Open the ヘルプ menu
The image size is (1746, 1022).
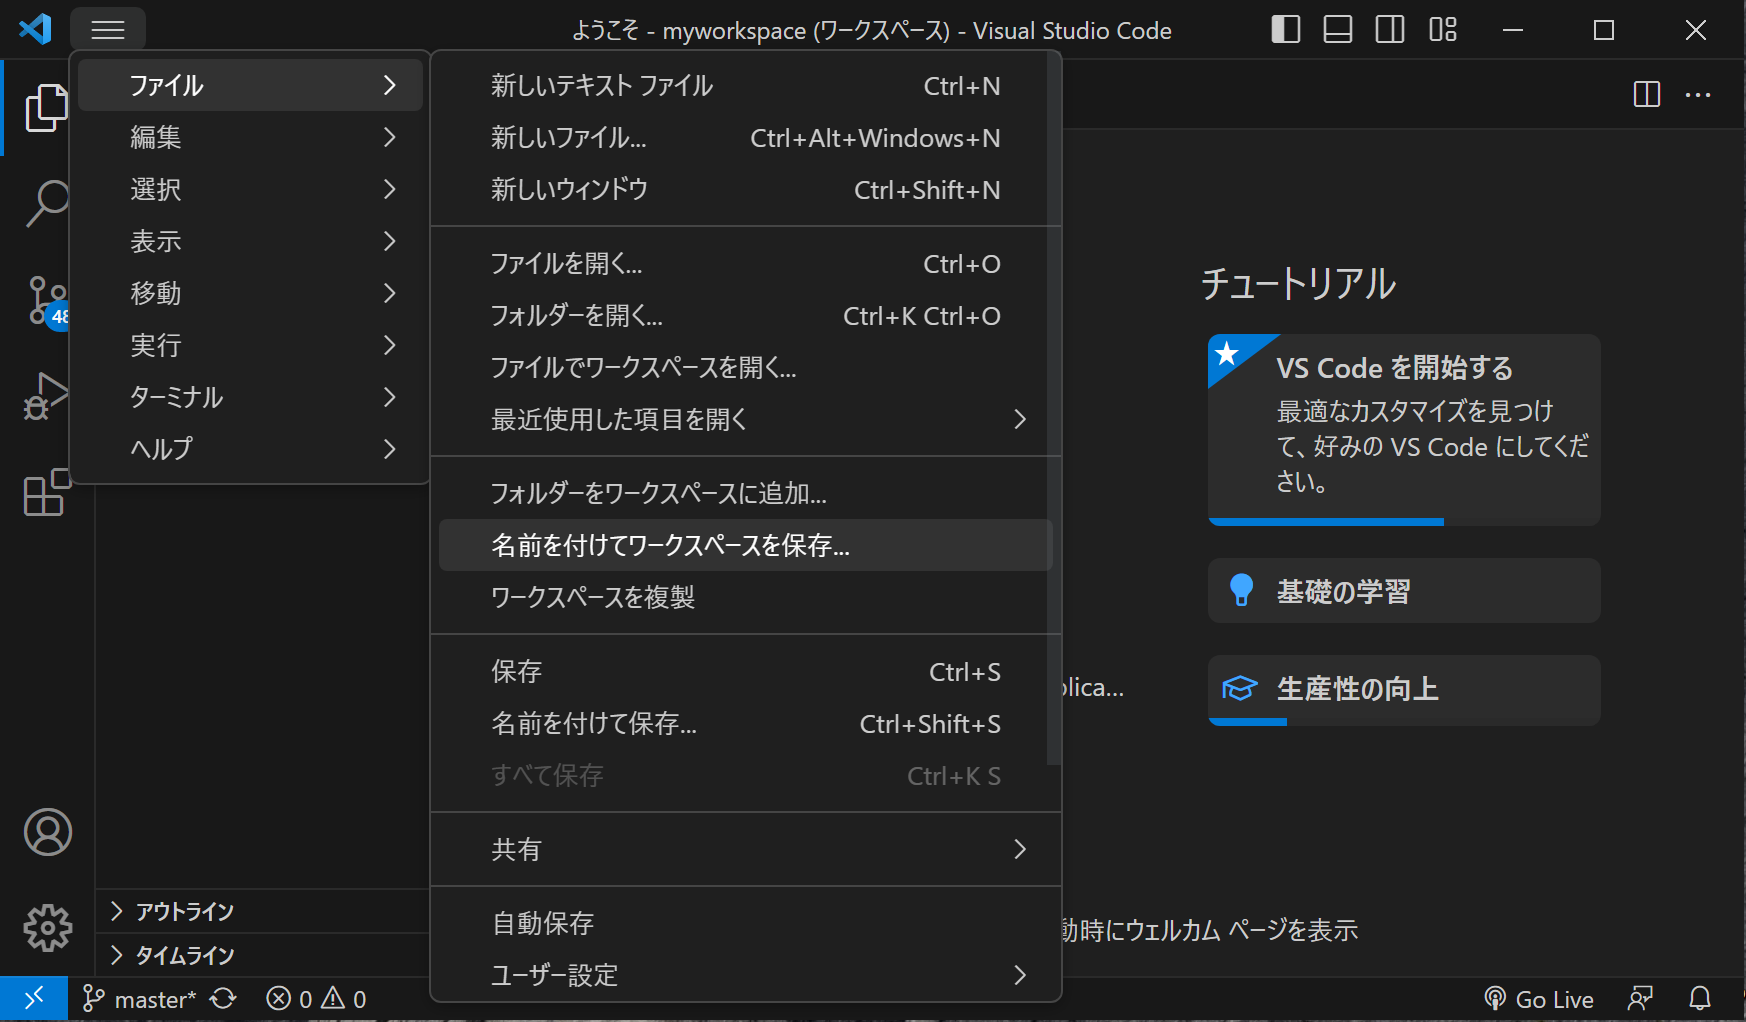(250, 449)
